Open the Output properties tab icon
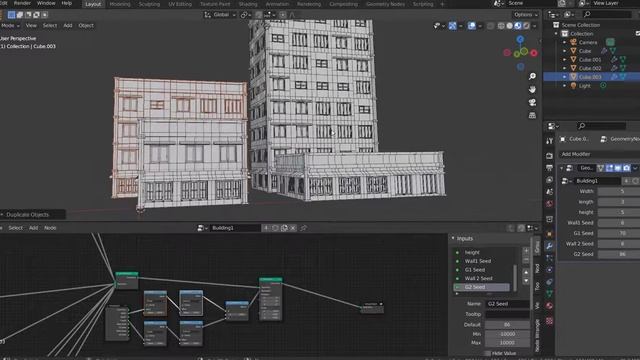This screenshot has height=360, width=640. pyautogui.click(x=549, y=168)
